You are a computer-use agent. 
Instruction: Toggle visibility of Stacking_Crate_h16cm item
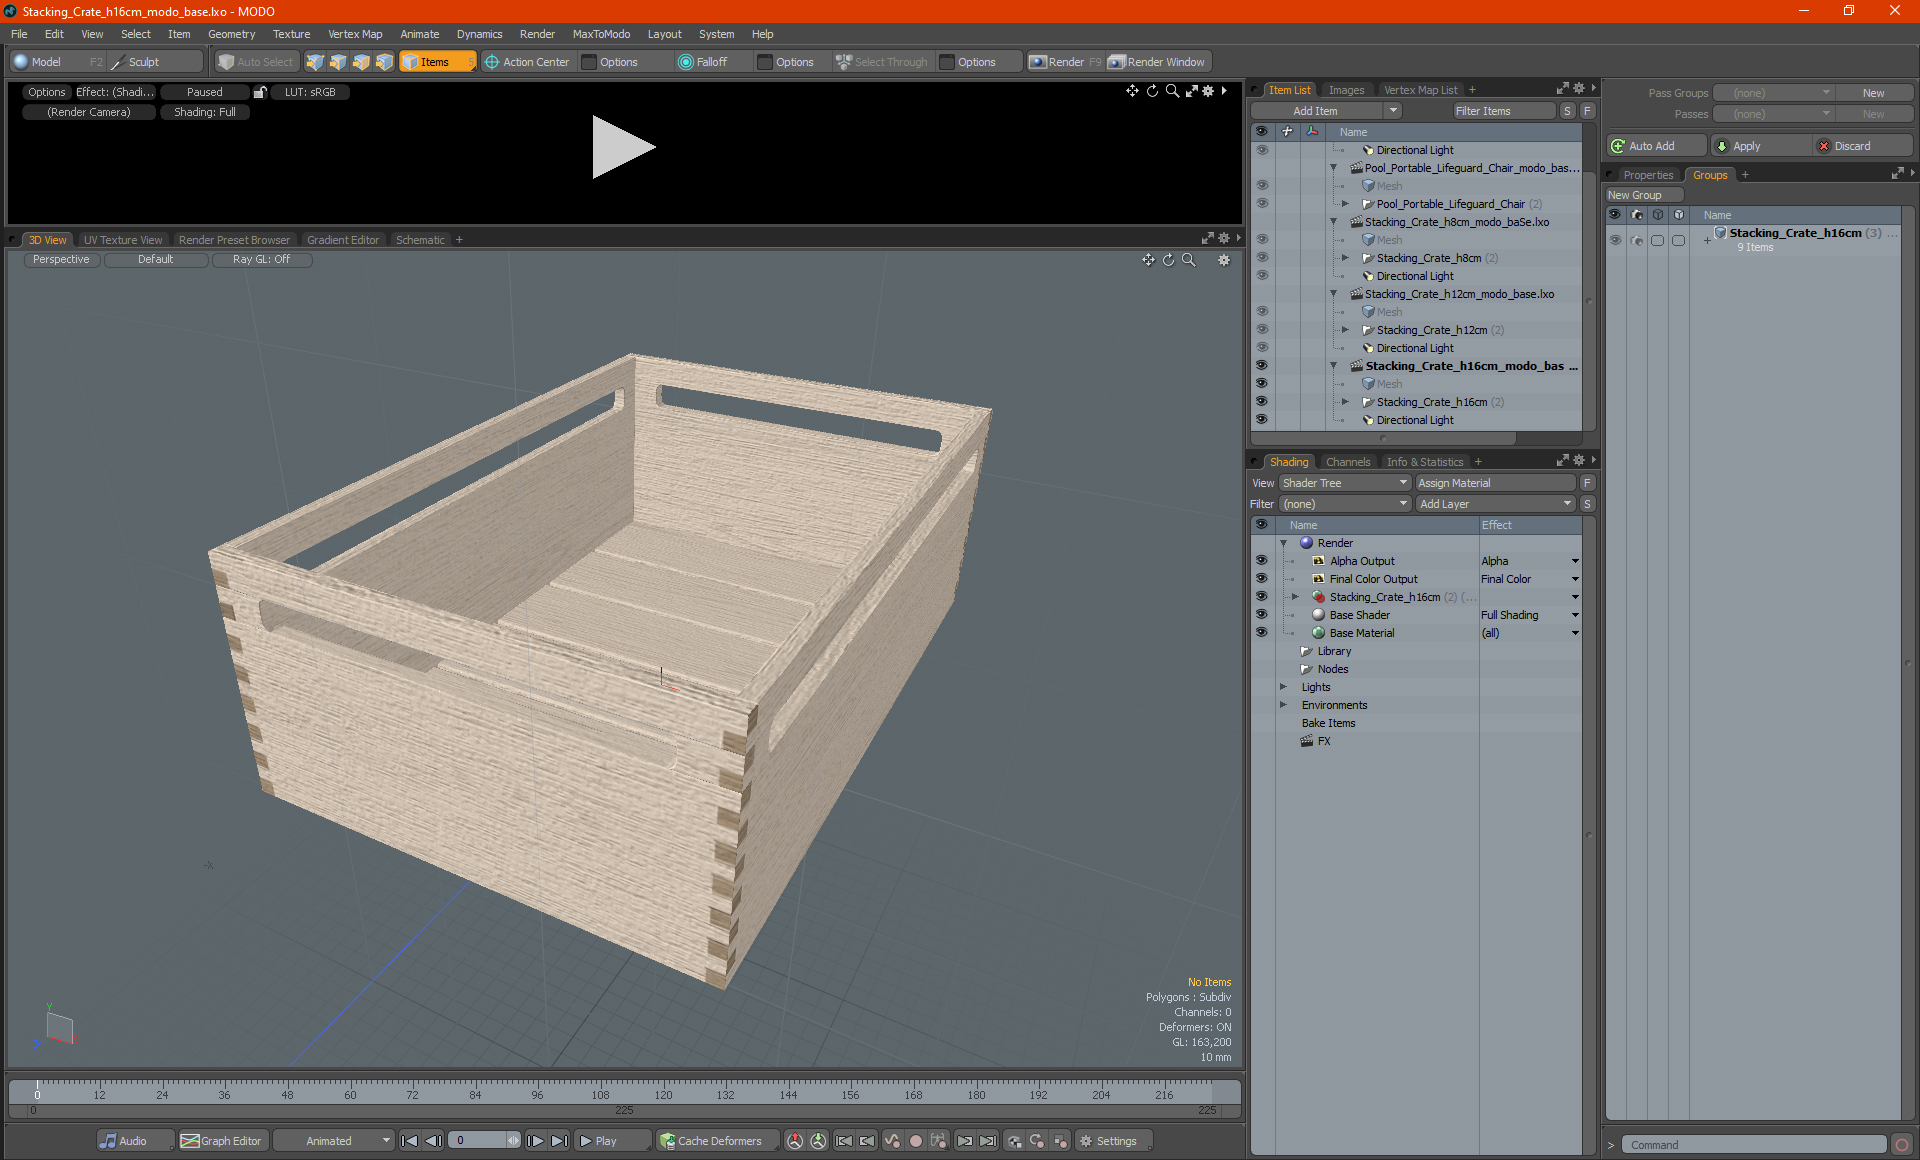click(1262, 402)
